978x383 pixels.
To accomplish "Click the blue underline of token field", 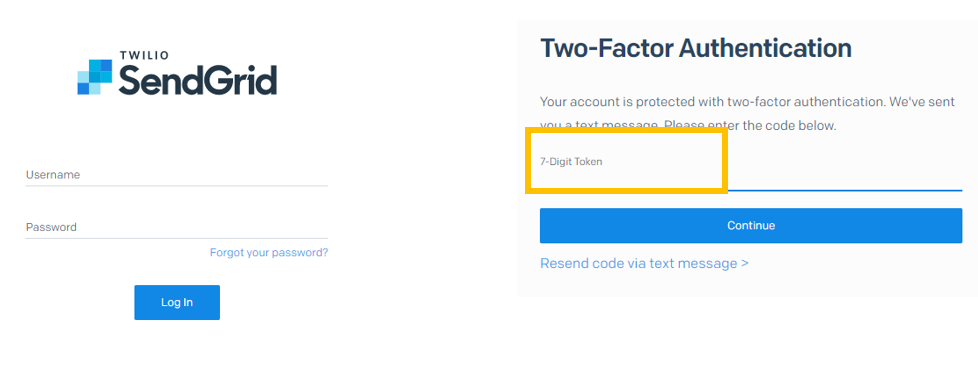I will [x=845, y=190].
